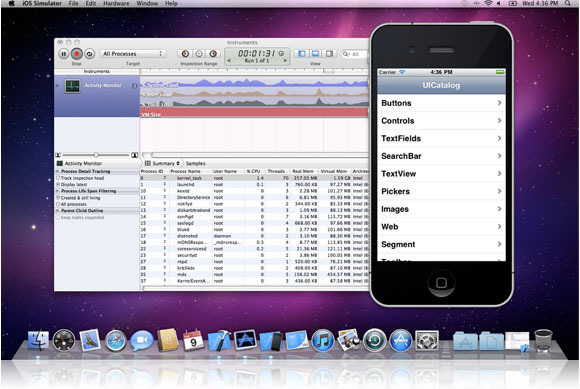The height and width of the screenshot is (389, 580).
Task: Open Safari from the dock
Action: (x=115, y=341)
